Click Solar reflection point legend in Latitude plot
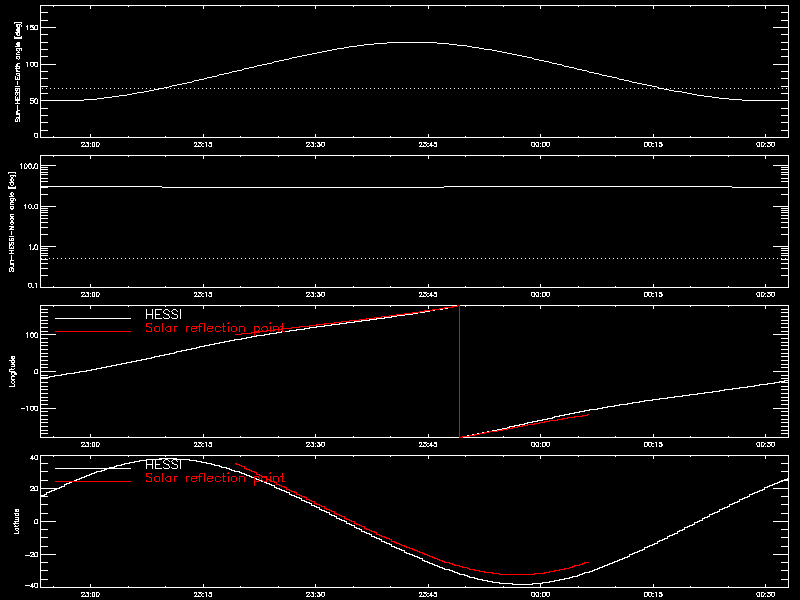The image size is (800, 600). (215, 478)
